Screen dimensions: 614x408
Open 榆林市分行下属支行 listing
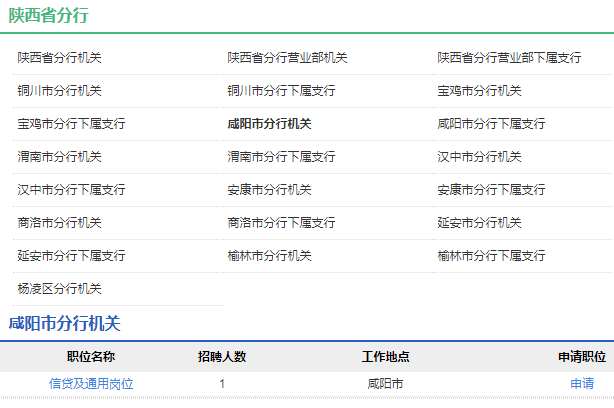click(x=491, y=256)
